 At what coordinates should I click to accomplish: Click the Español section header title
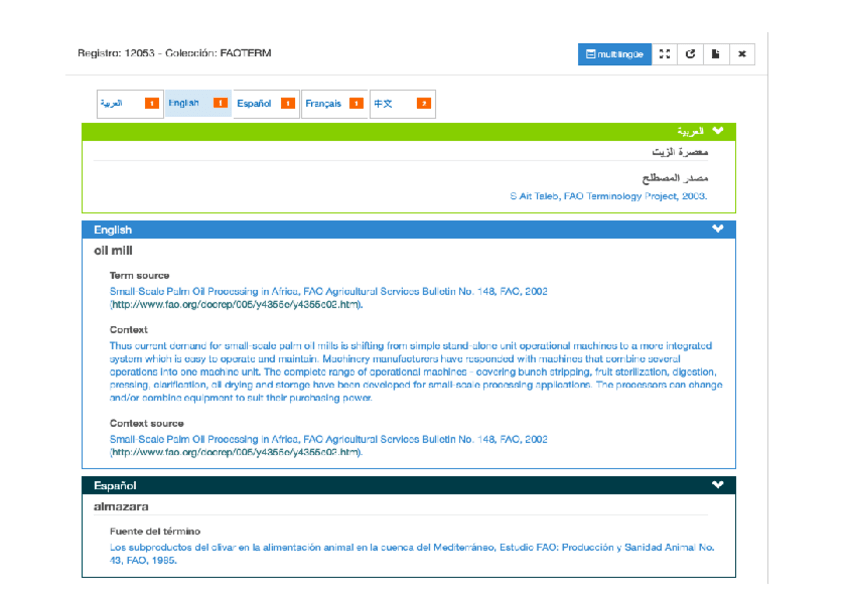[x=115, y=485]
